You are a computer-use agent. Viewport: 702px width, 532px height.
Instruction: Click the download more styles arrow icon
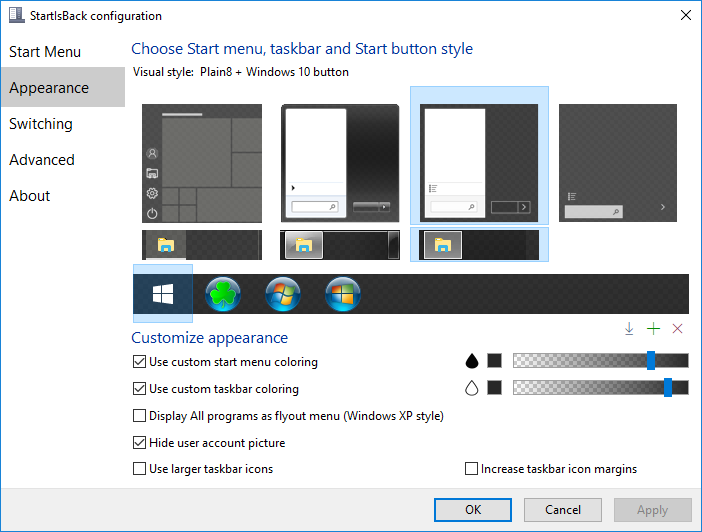point(629,329)
